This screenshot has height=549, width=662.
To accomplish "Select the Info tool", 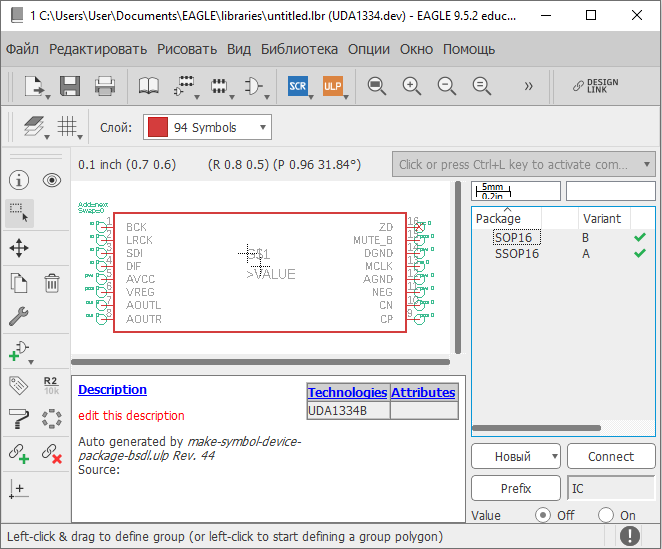I will (19, 180).
